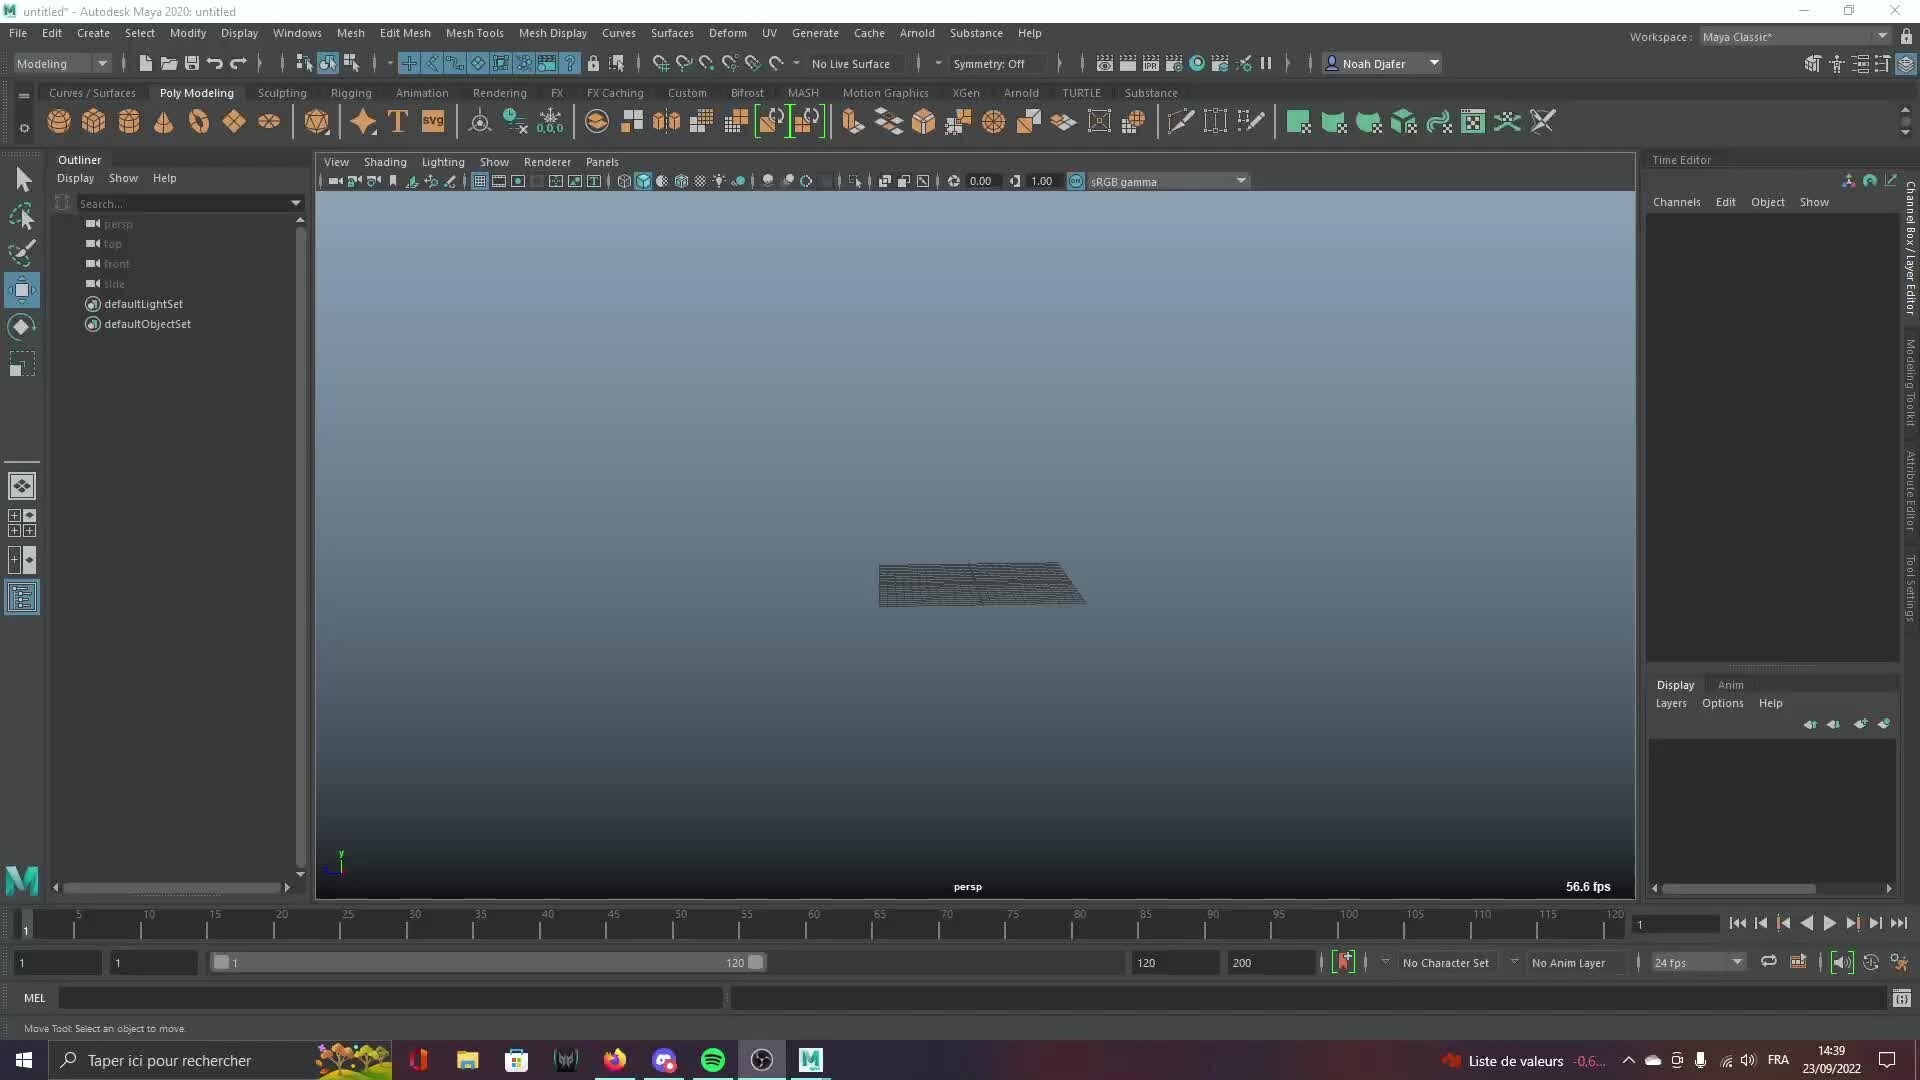Open the Type tool on the shelf
Image resolution: width=1920 pixels, height=1080 pixels.
tap(397, 121)
